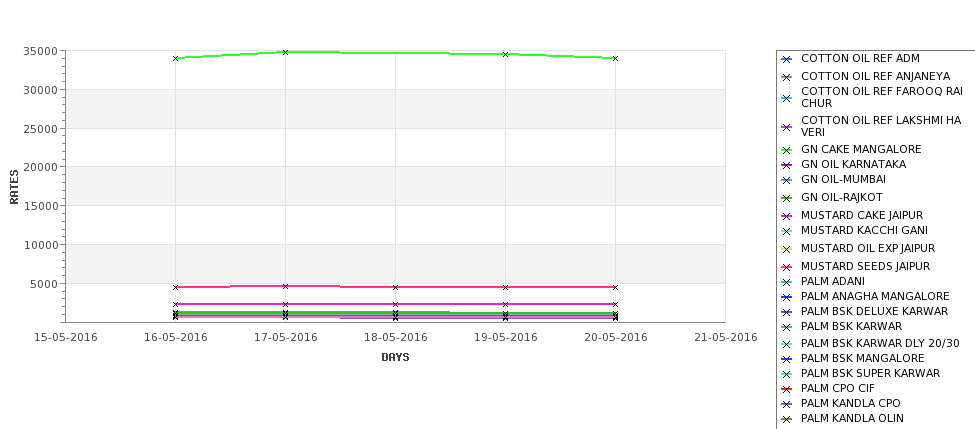Image resolution: width=975 pixels, height=429 pixels.
Task: Select the MUSTARD KACCHI GANI legend text
Action: pyautogui.click(x=861, y=231)
